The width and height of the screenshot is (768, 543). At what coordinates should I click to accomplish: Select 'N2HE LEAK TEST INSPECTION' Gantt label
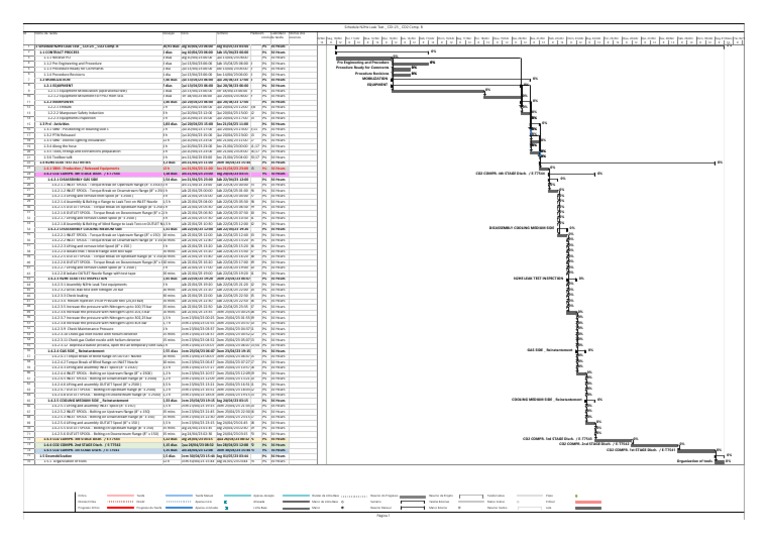pyautogui.click(x=538, y=278)
